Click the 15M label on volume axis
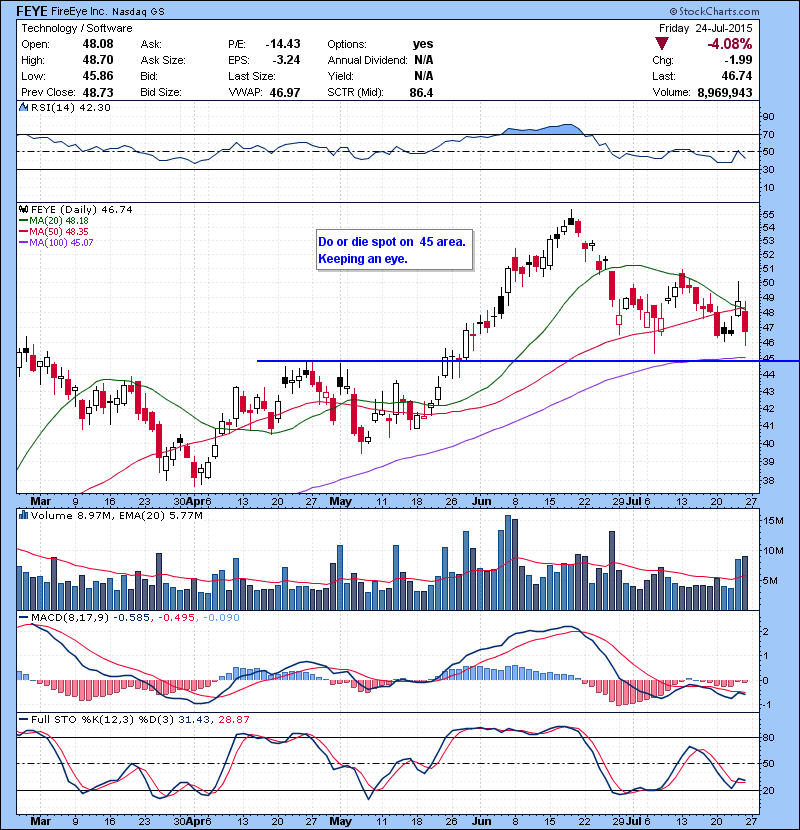This screenshot has width=800, height=830. 773,521
